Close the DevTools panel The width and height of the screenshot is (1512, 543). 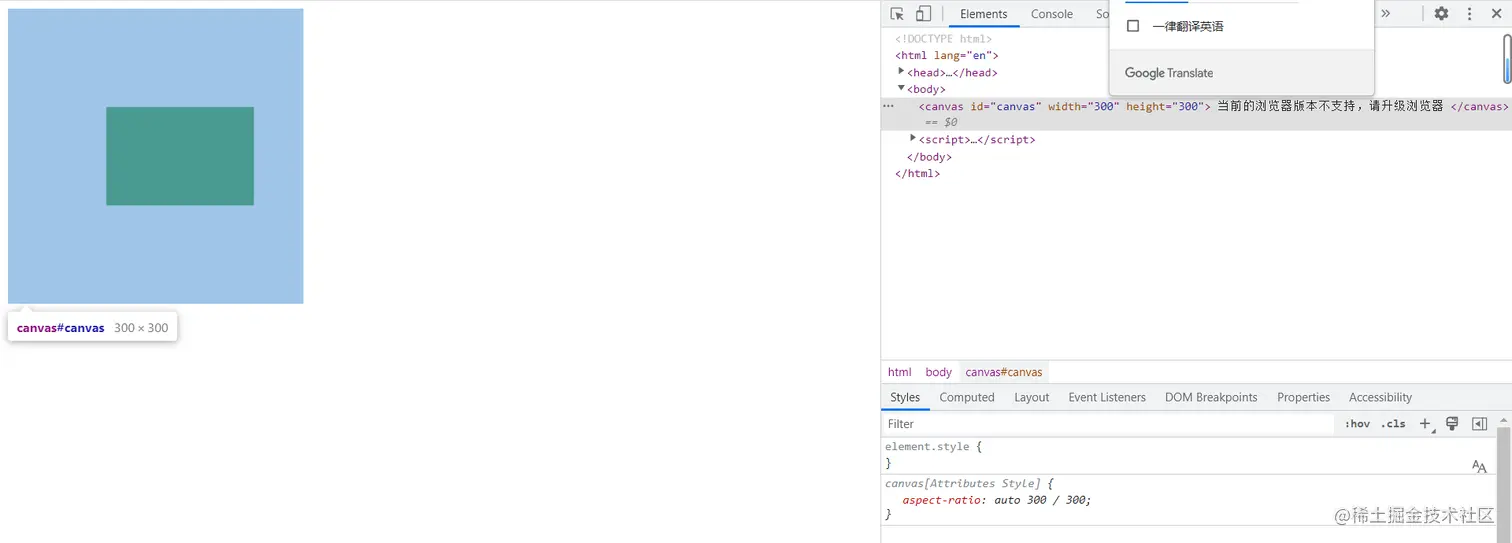(1497, 14)
